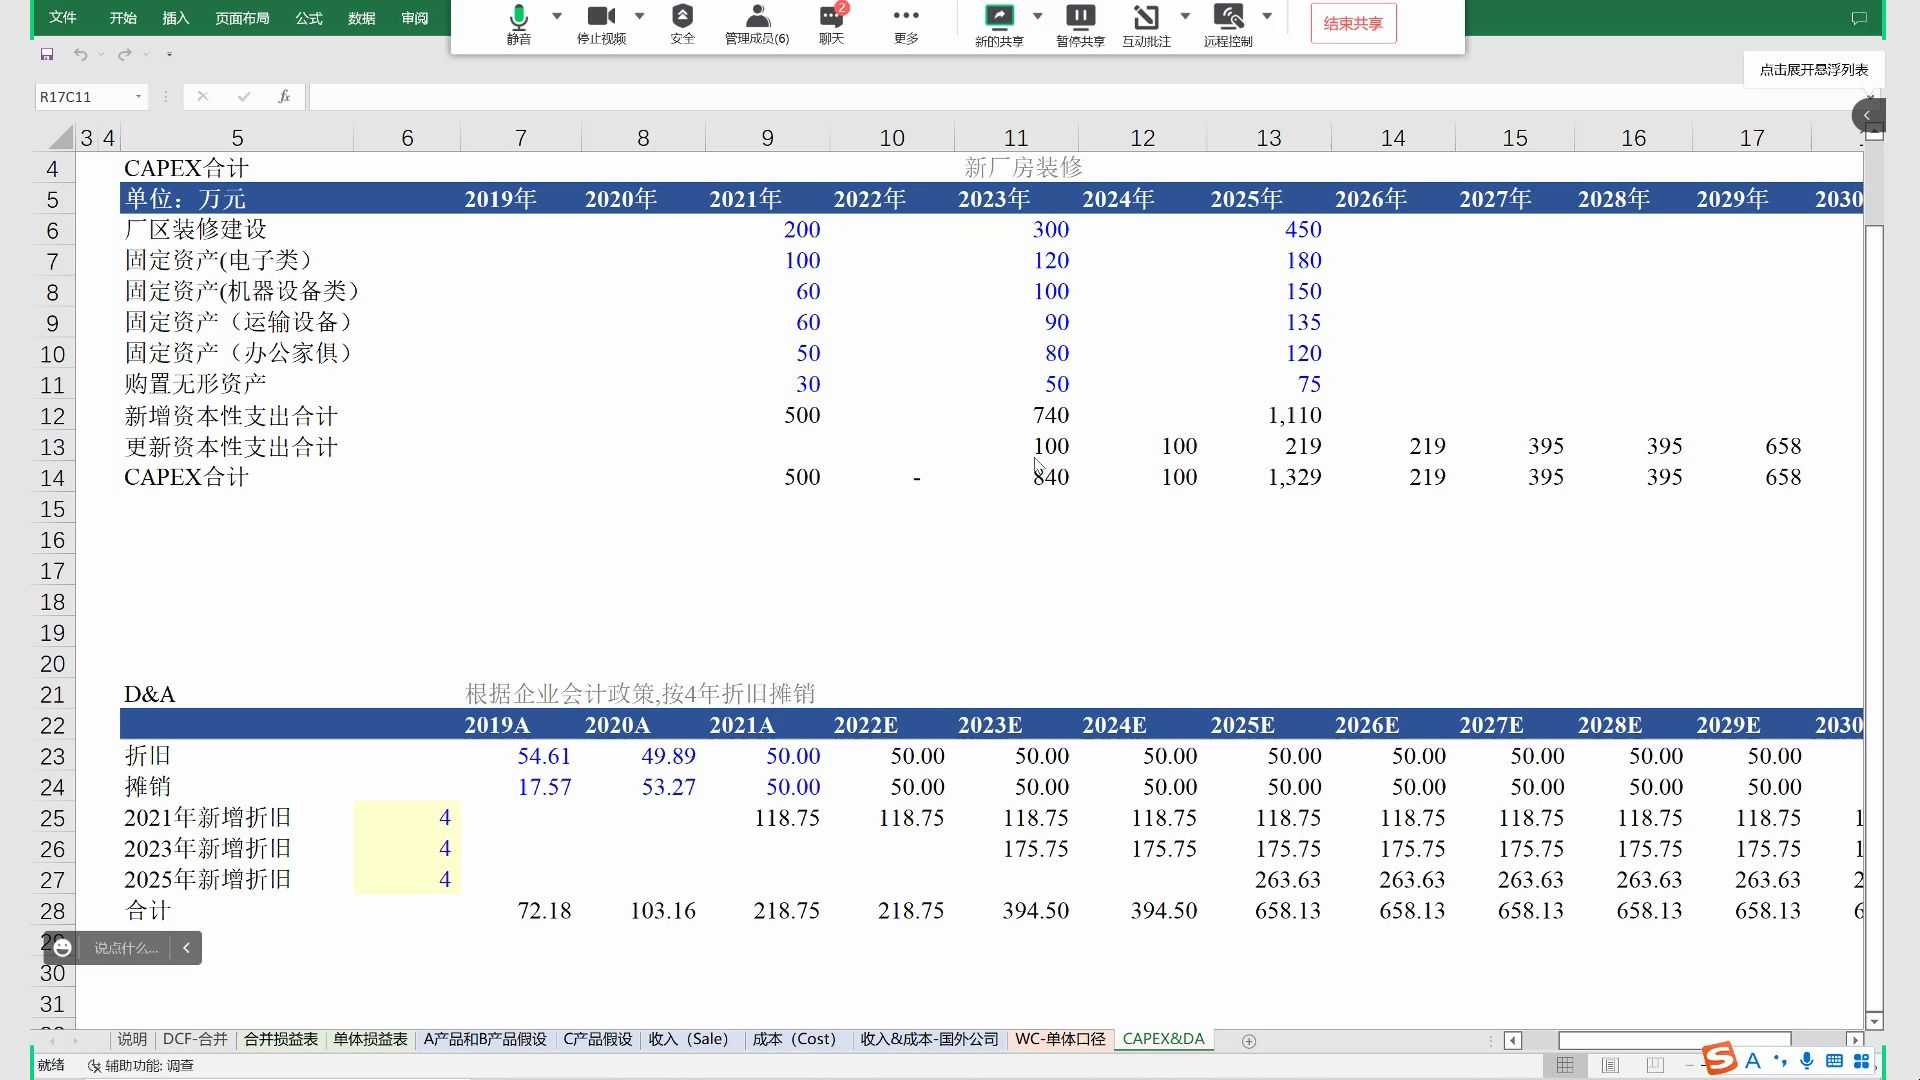1920x1080 pixels.
Task: Open the emoji picker in chat bar
Action: [x=62, y=947]
